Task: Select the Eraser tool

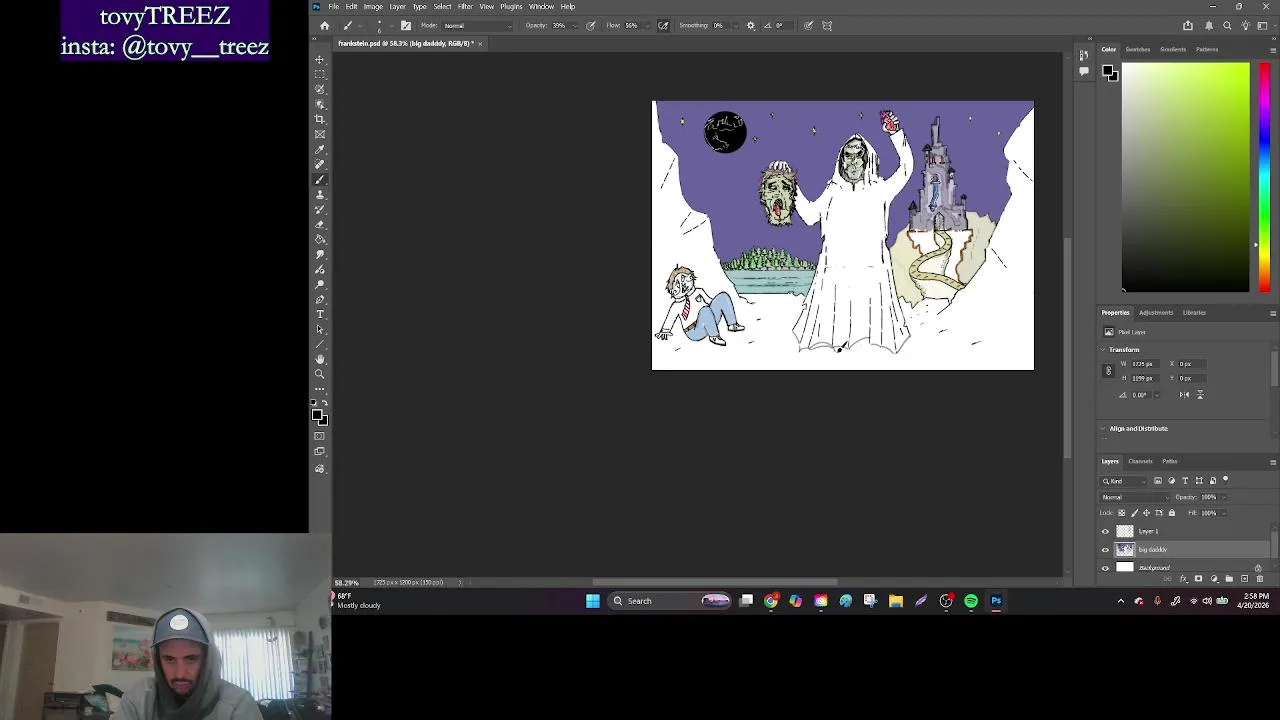Action: coord(320,224)
